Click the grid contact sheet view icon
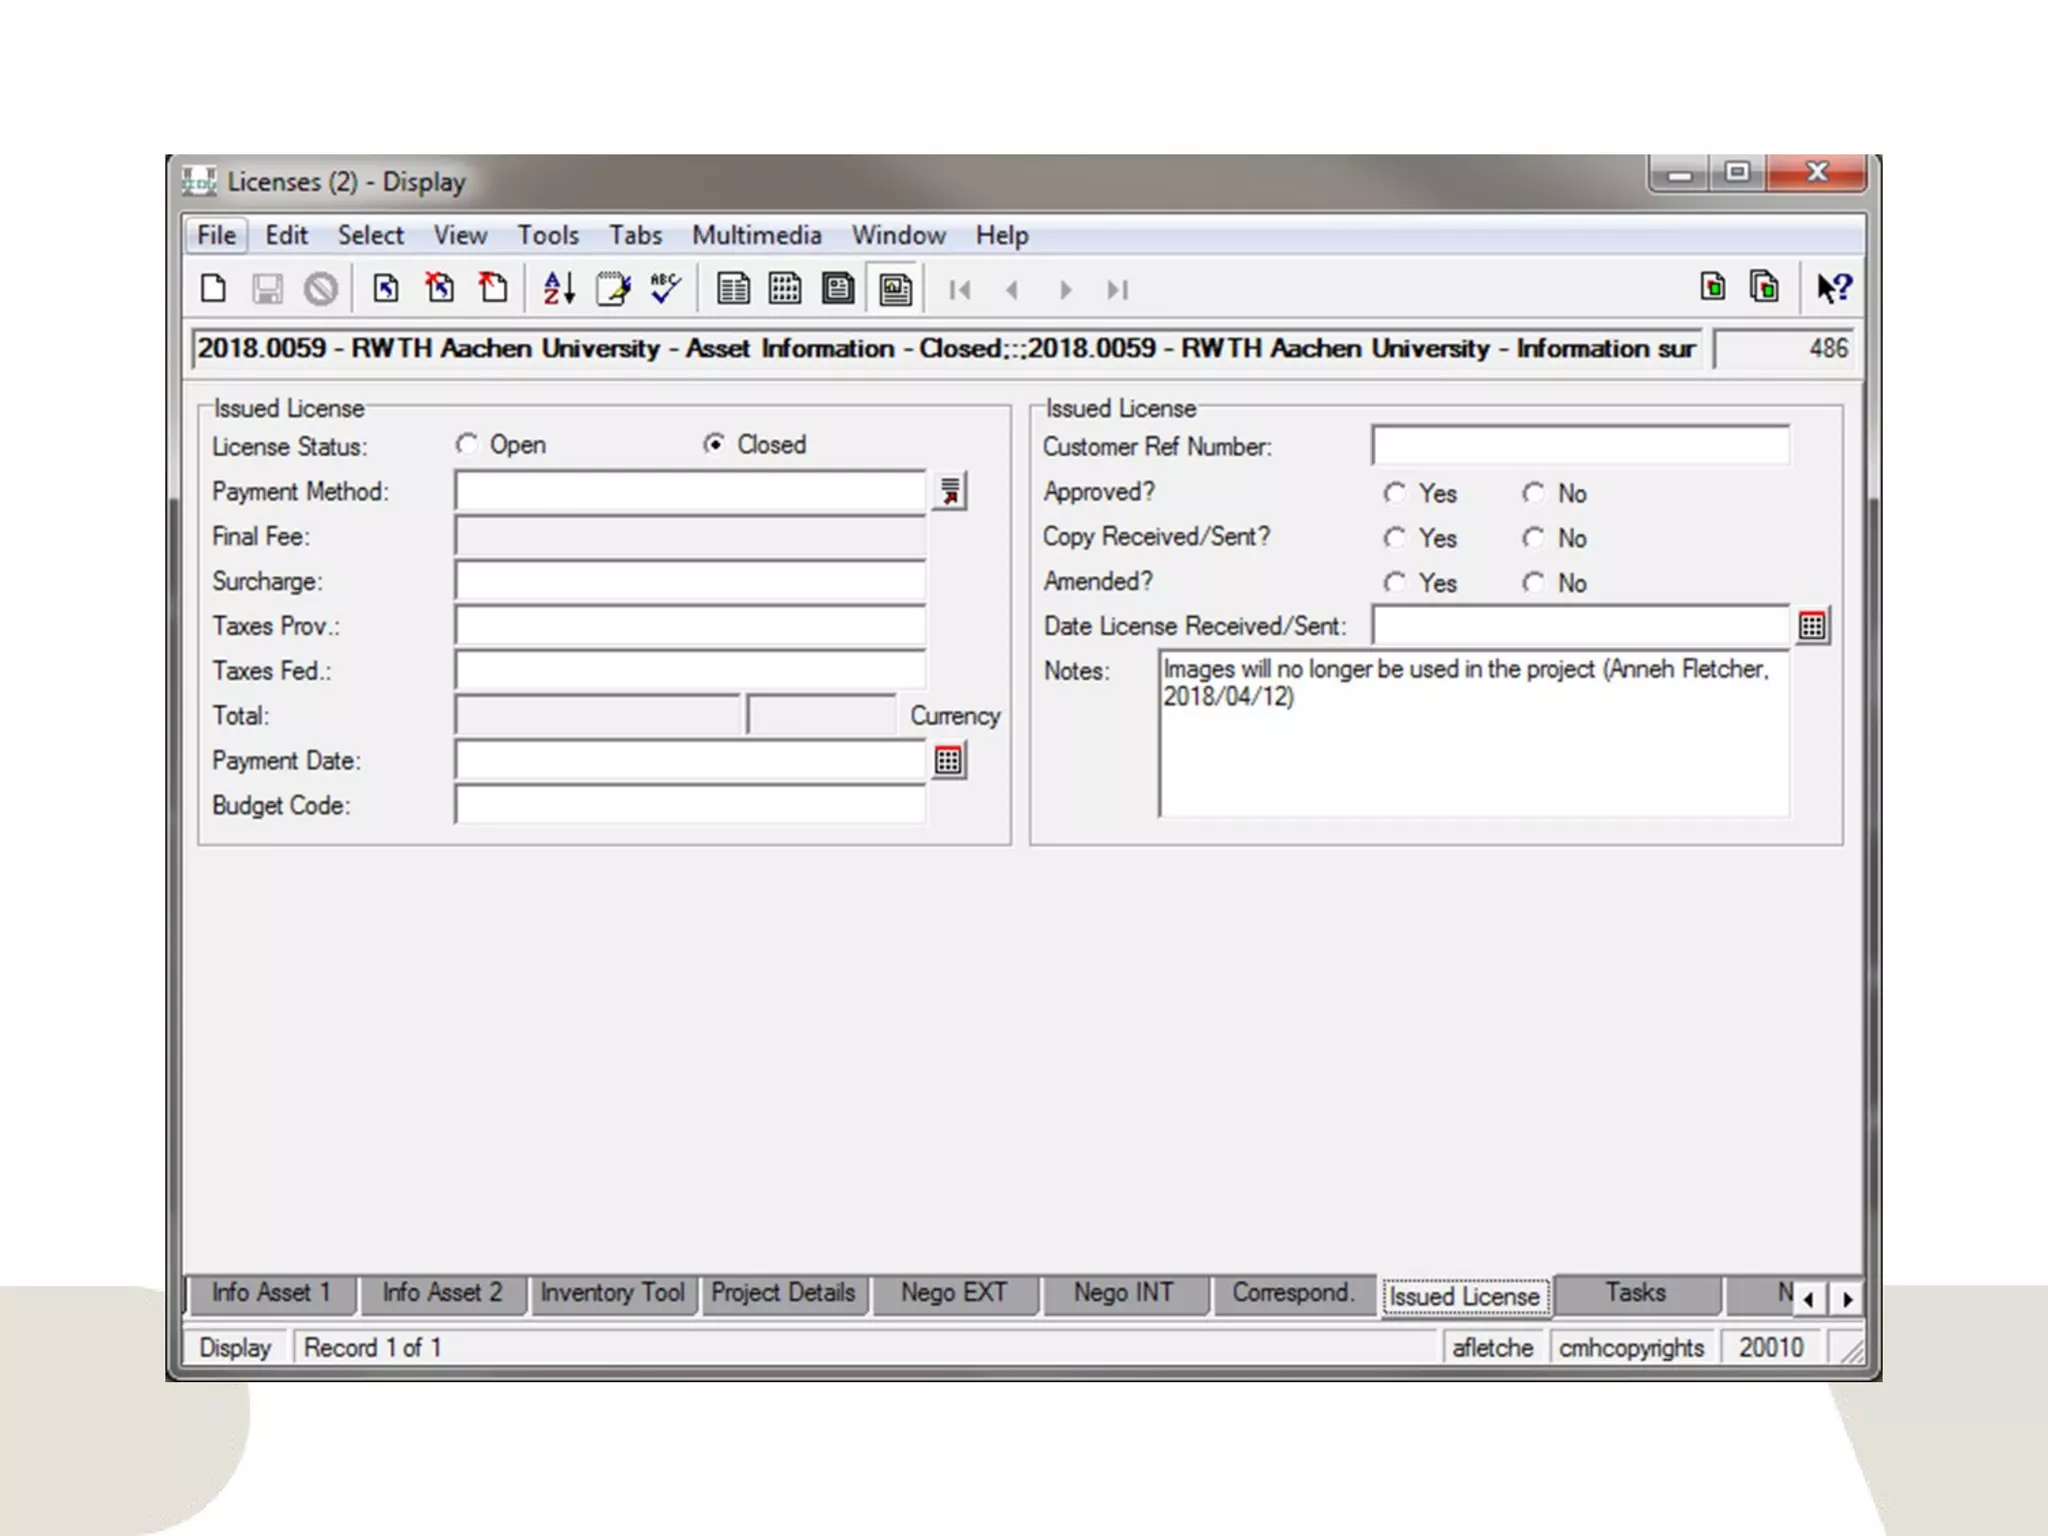The height and width of the screenshot is (1536, 2048). click(x=785, y=289)
